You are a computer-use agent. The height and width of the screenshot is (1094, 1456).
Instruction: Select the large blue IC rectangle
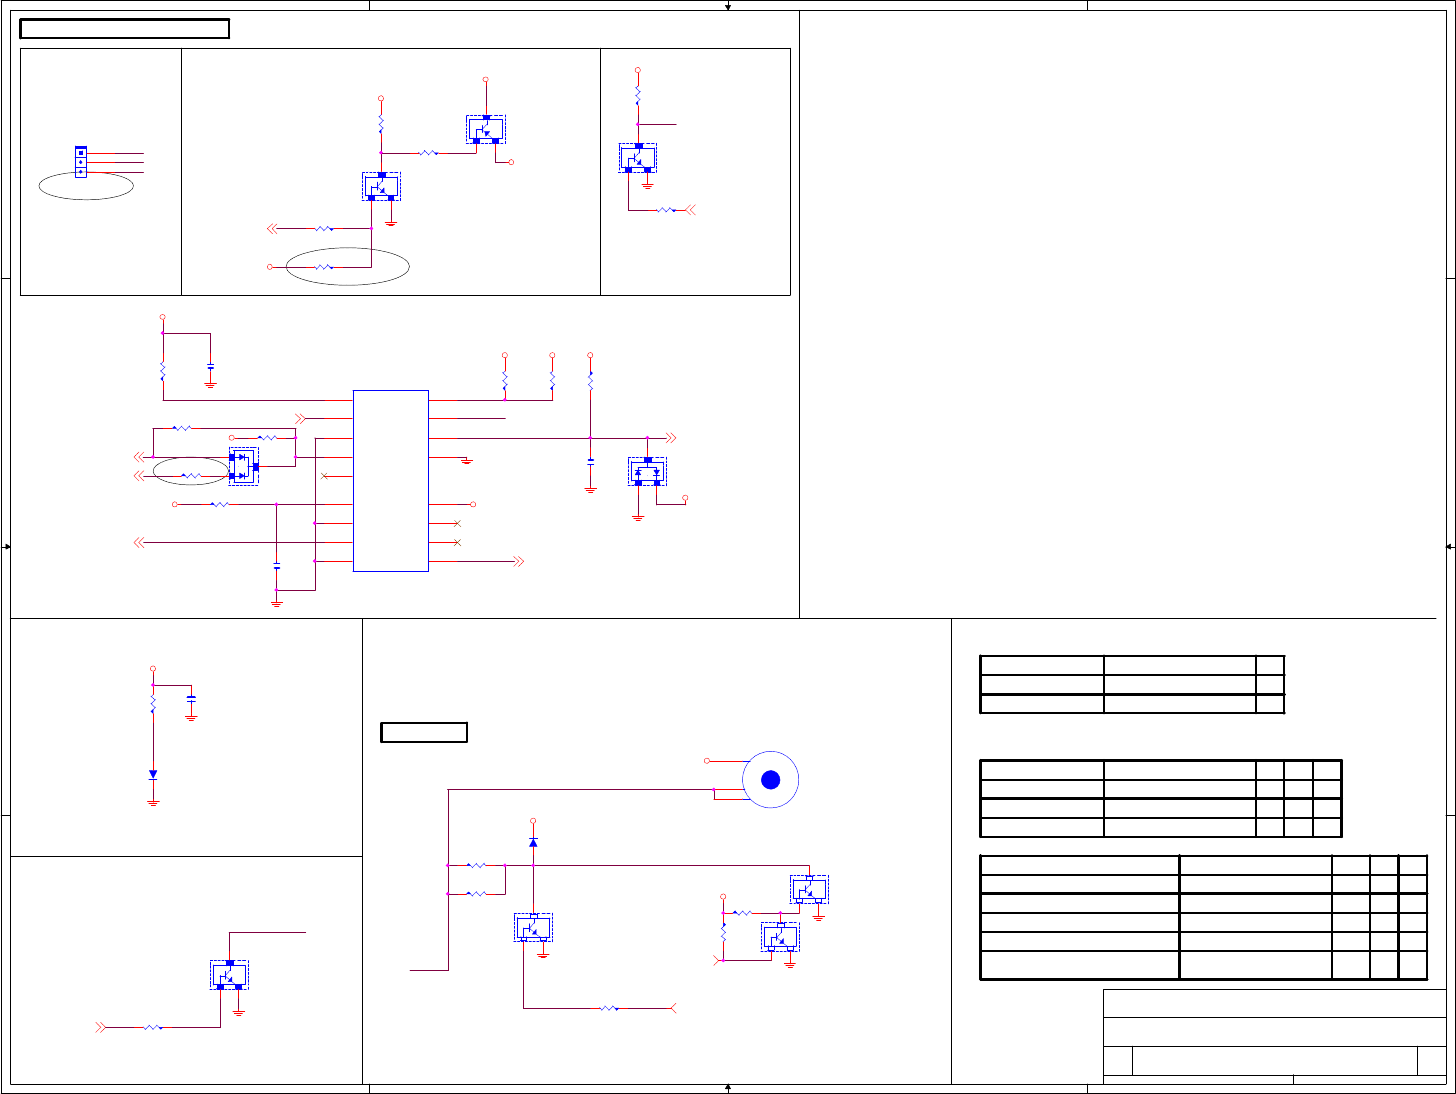(x=391, y=481)
